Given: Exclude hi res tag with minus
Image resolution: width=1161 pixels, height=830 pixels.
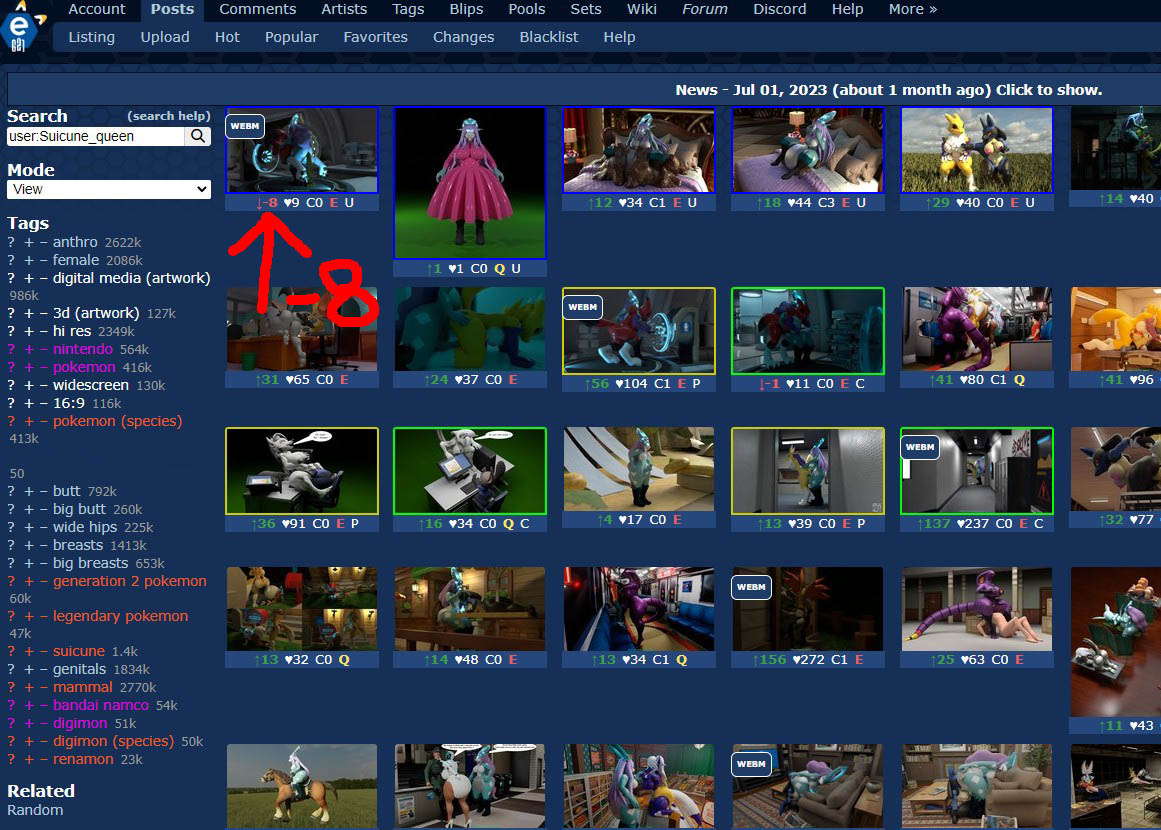Looking at the screenshot, I should point(44,332).
